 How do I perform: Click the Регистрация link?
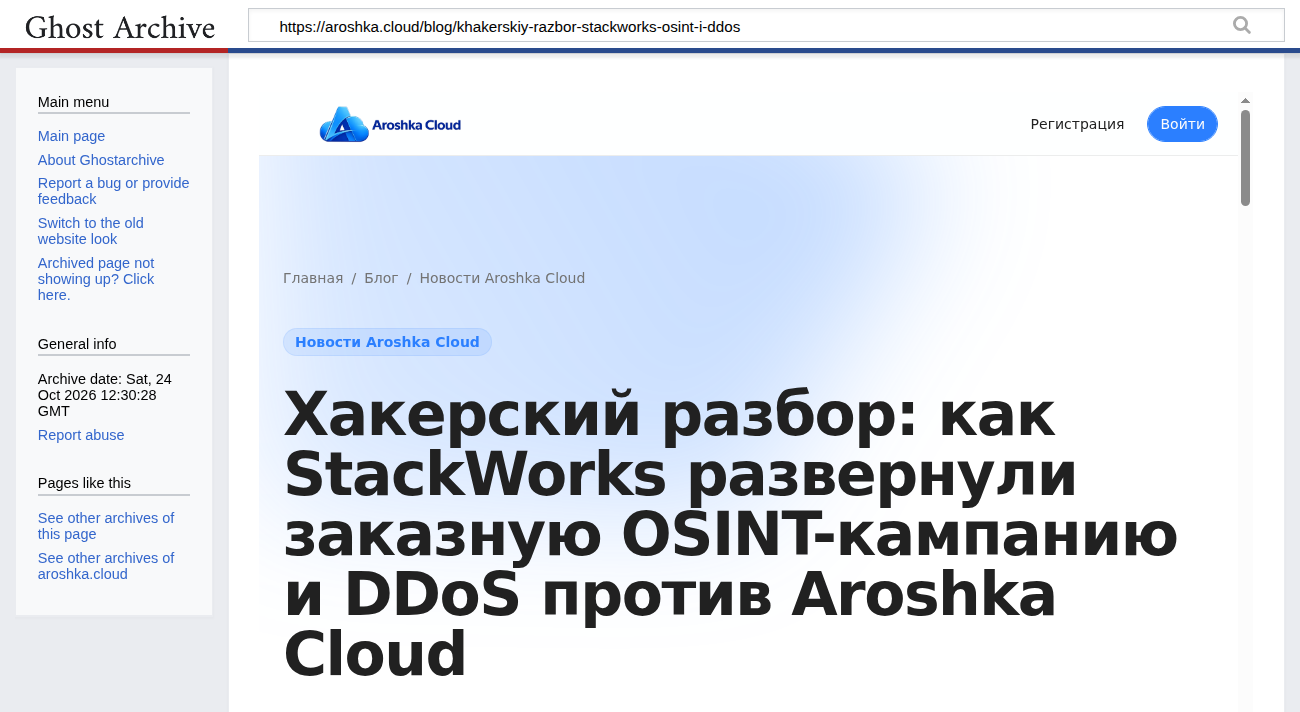click(1077, 124)
